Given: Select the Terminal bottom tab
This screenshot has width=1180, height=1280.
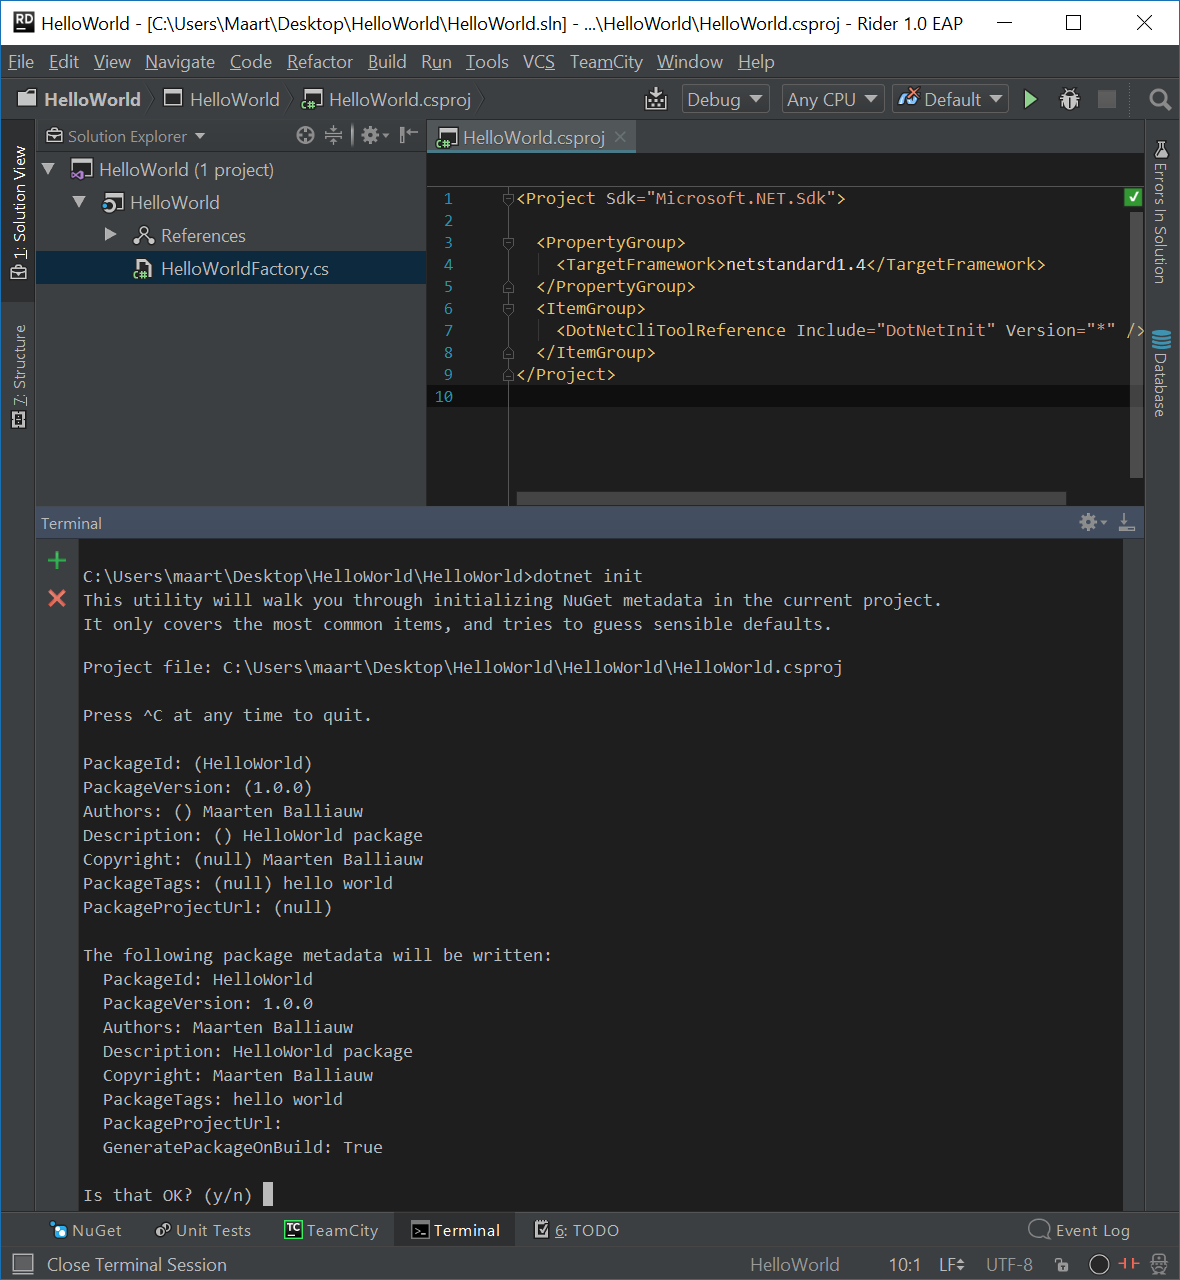Looking at the screenshot, I should pos(455,1230).
